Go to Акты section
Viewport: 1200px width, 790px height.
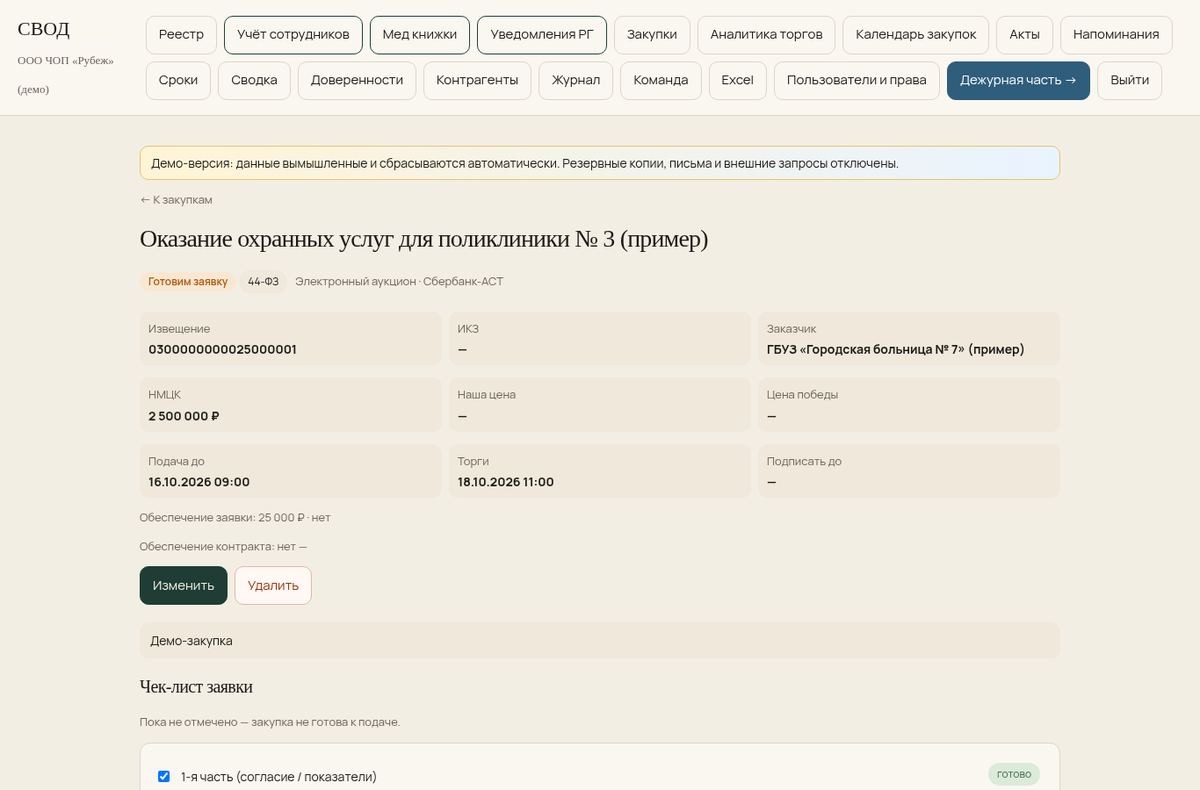tap(1024, 34)
